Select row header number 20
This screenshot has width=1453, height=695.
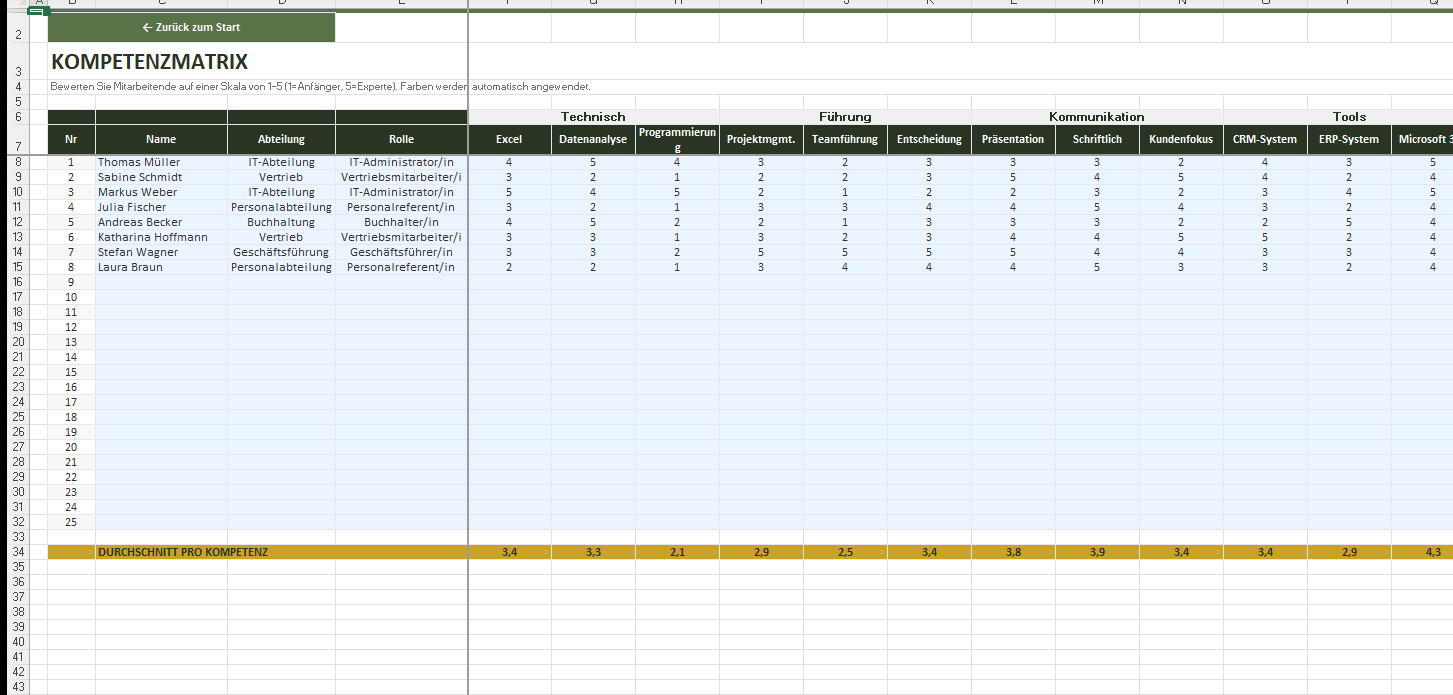click(18, 342)
